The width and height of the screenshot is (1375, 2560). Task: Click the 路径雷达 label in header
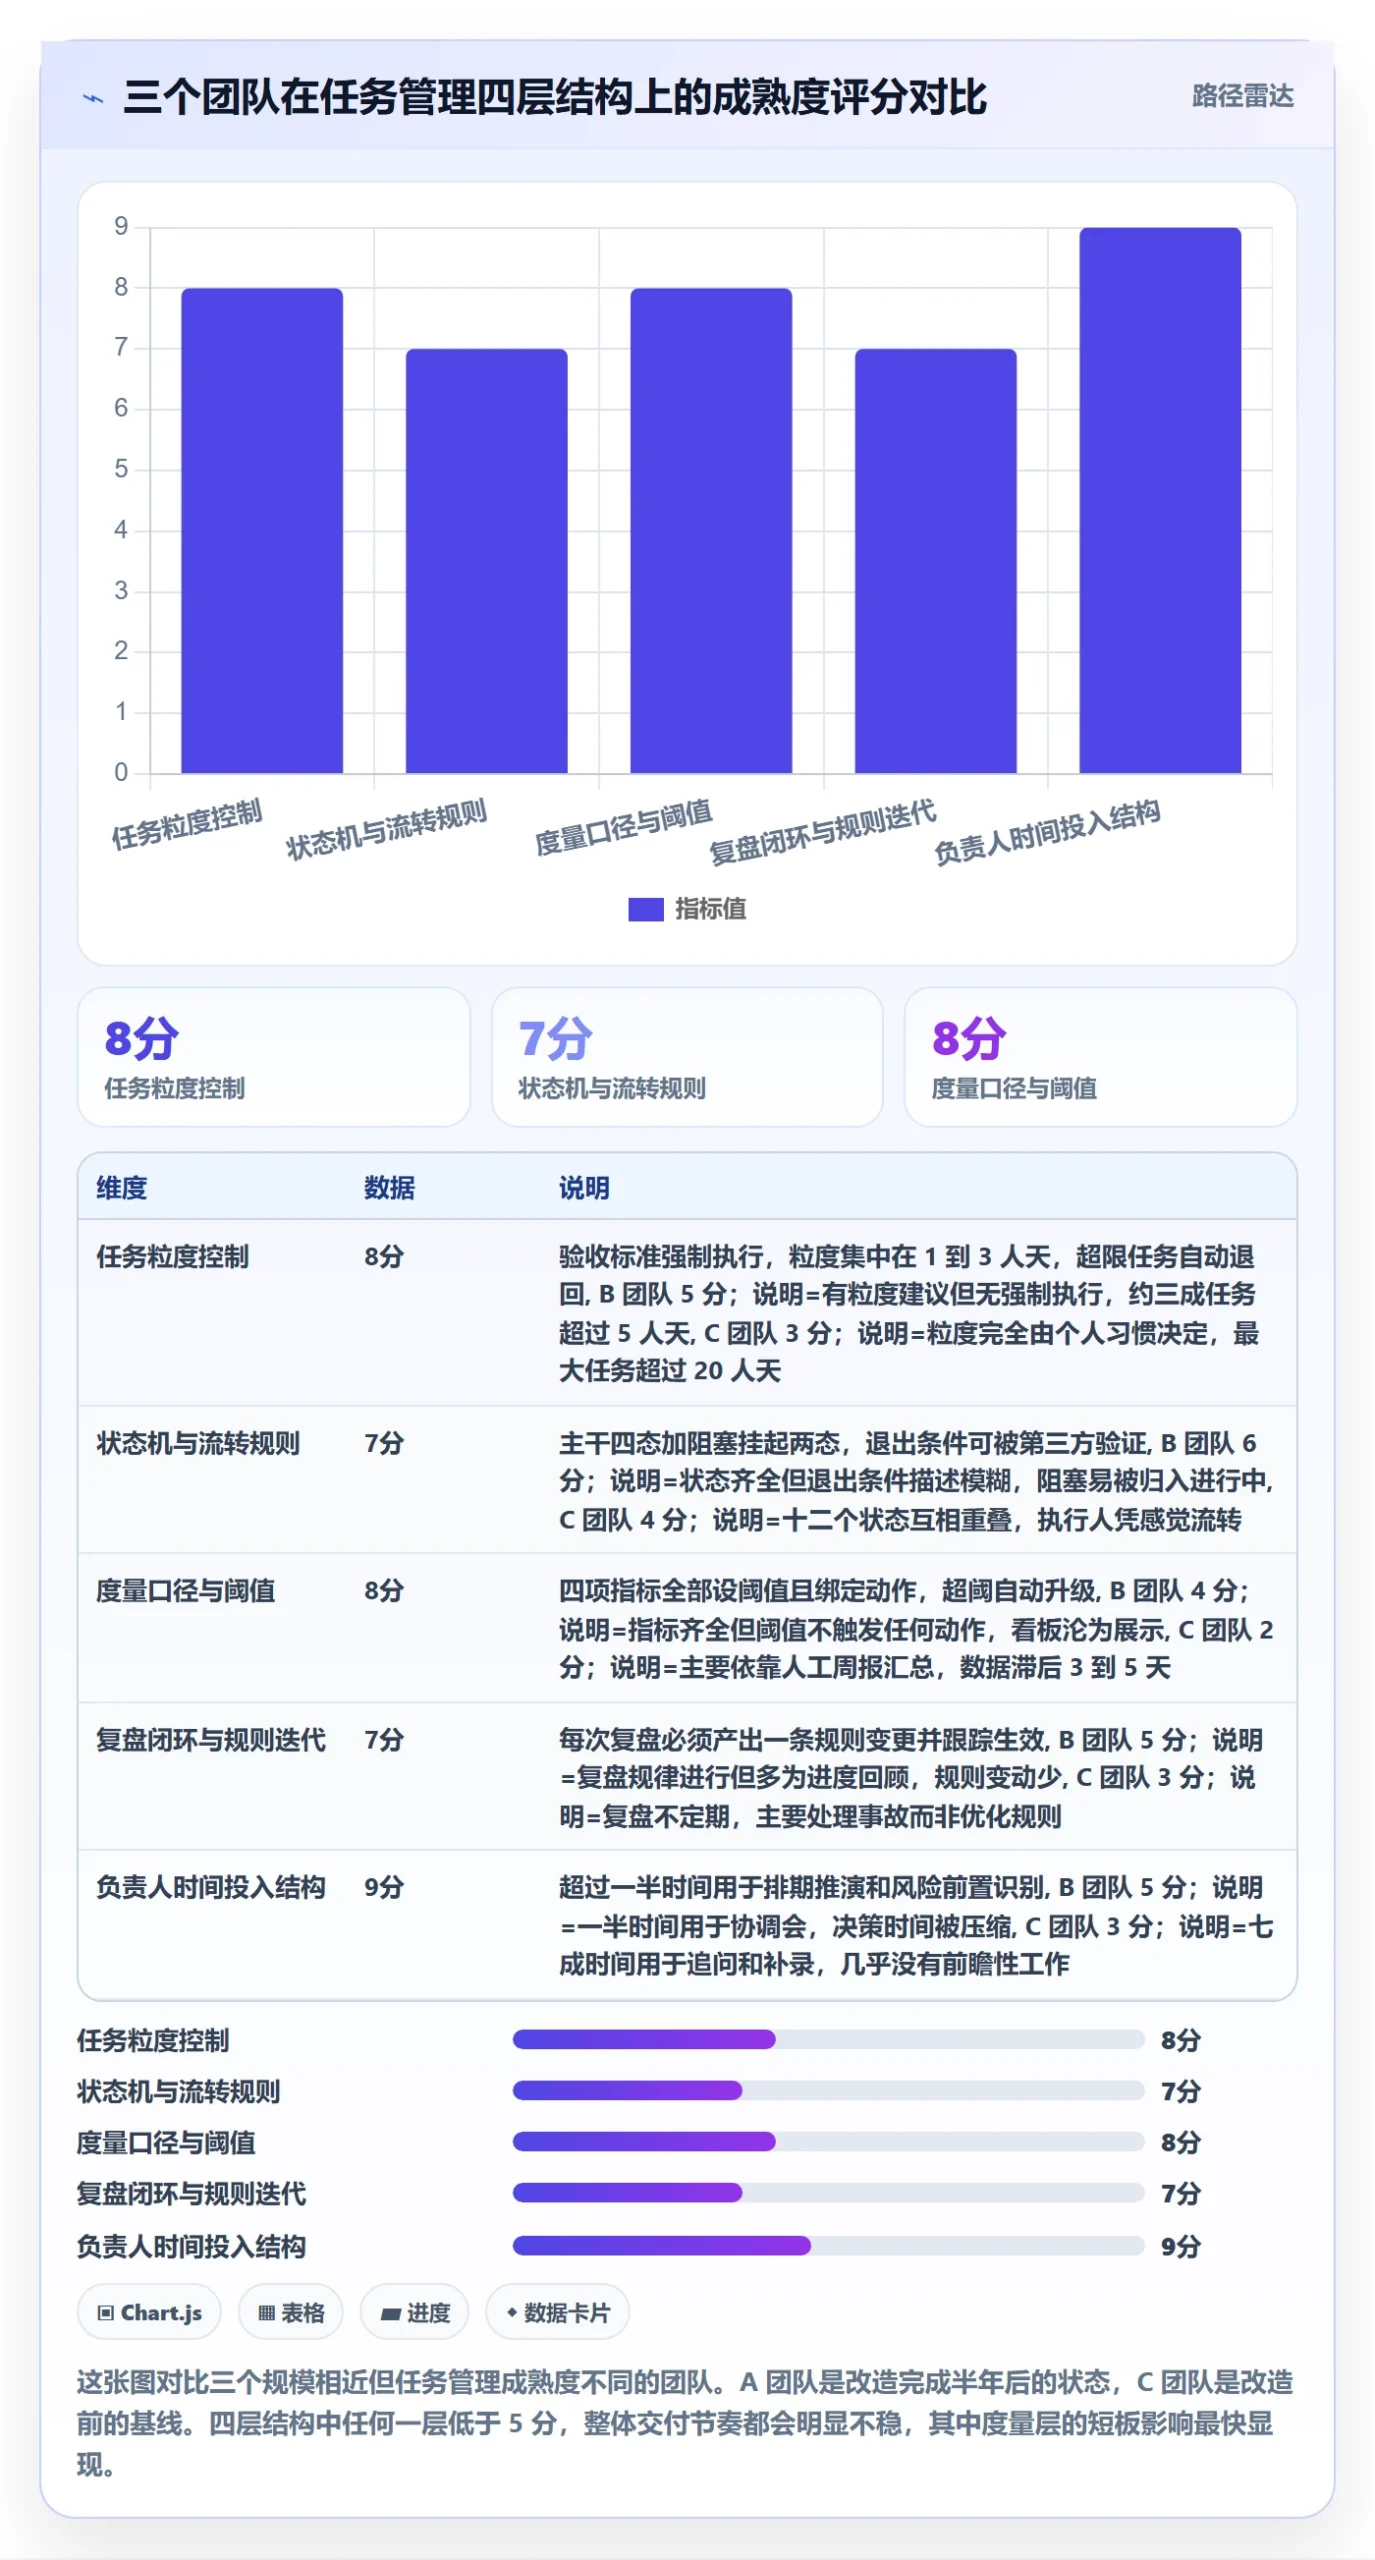click(1242, 96)
